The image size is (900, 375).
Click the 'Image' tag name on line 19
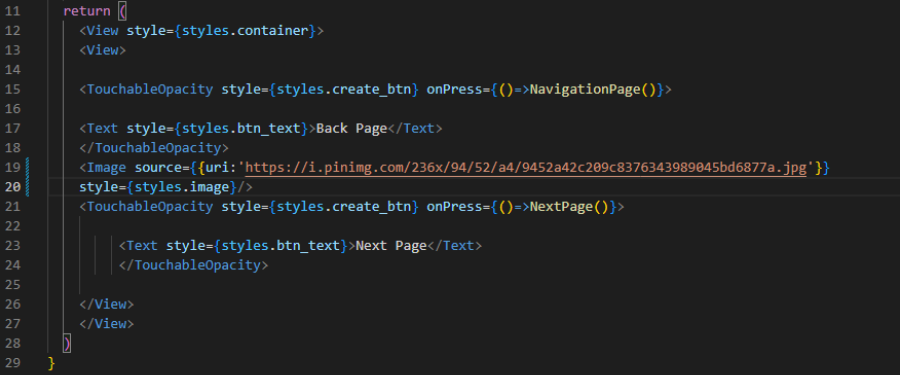[107, 168]
